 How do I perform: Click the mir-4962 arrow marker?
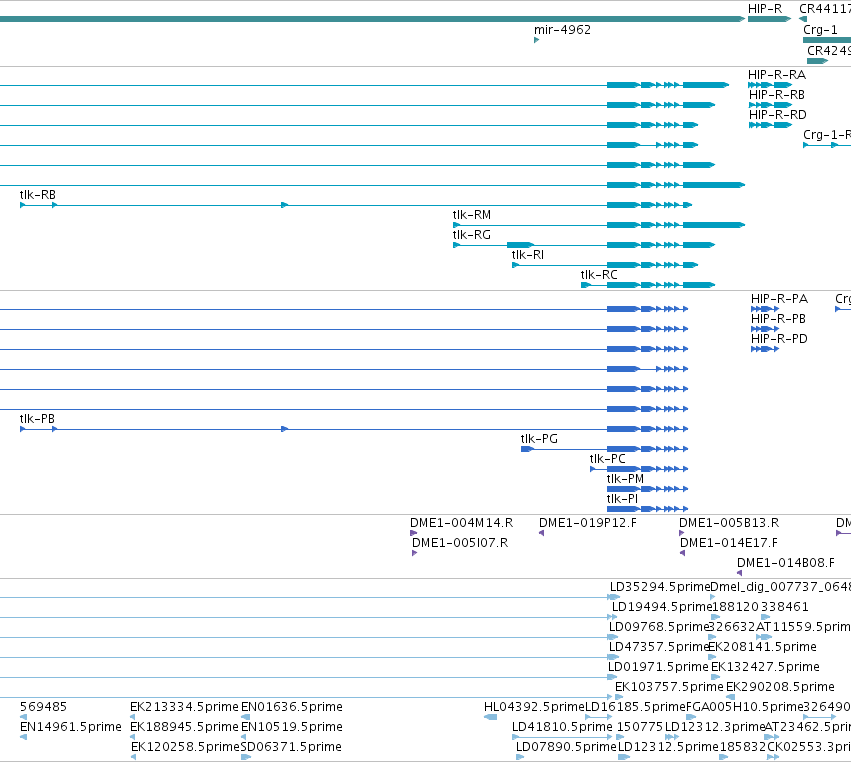[x=536, y=40]
